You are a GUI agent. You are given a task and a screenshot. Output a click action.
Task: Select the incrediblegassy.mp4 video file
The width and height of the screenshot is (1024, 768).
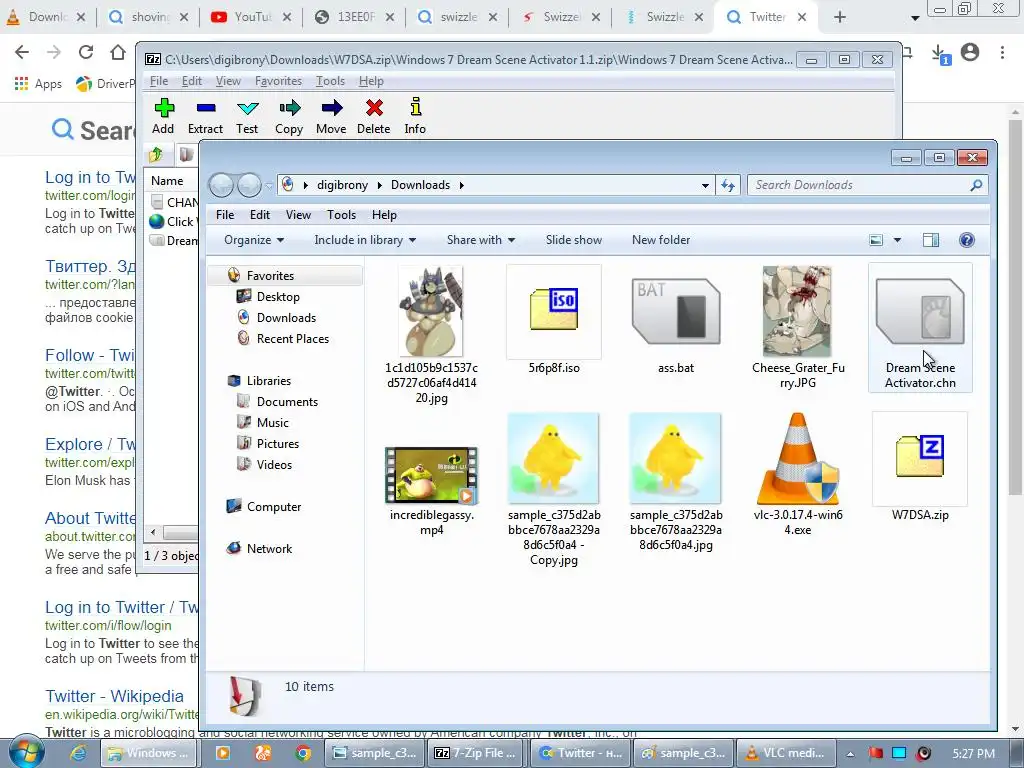click(x=432, y=491)
